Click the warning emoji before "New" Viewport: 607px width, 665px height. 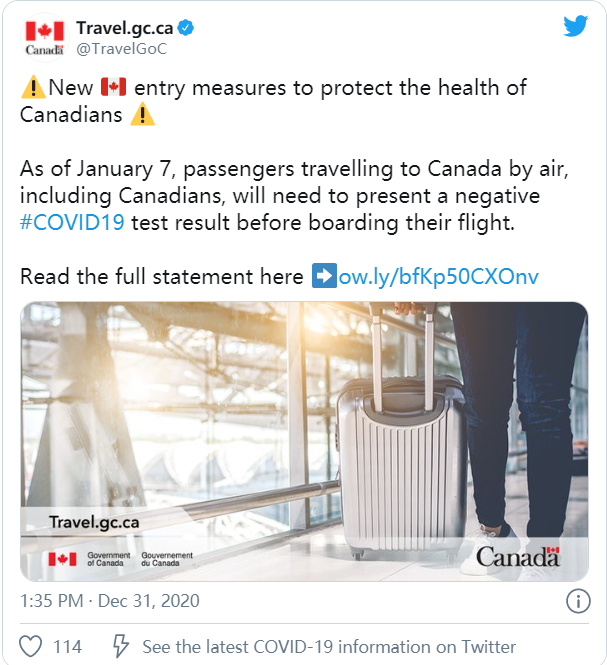click(x=32, y=88)
